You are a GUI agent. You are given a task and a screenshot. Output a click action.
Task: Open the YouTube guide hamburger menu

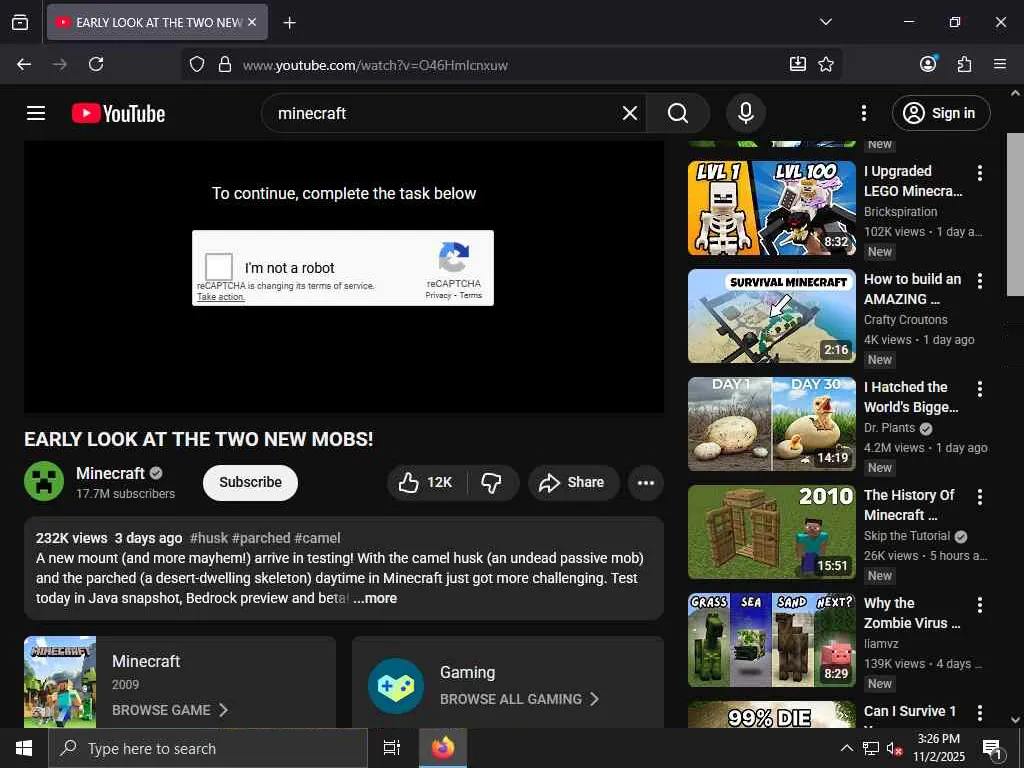click(36, 113)
